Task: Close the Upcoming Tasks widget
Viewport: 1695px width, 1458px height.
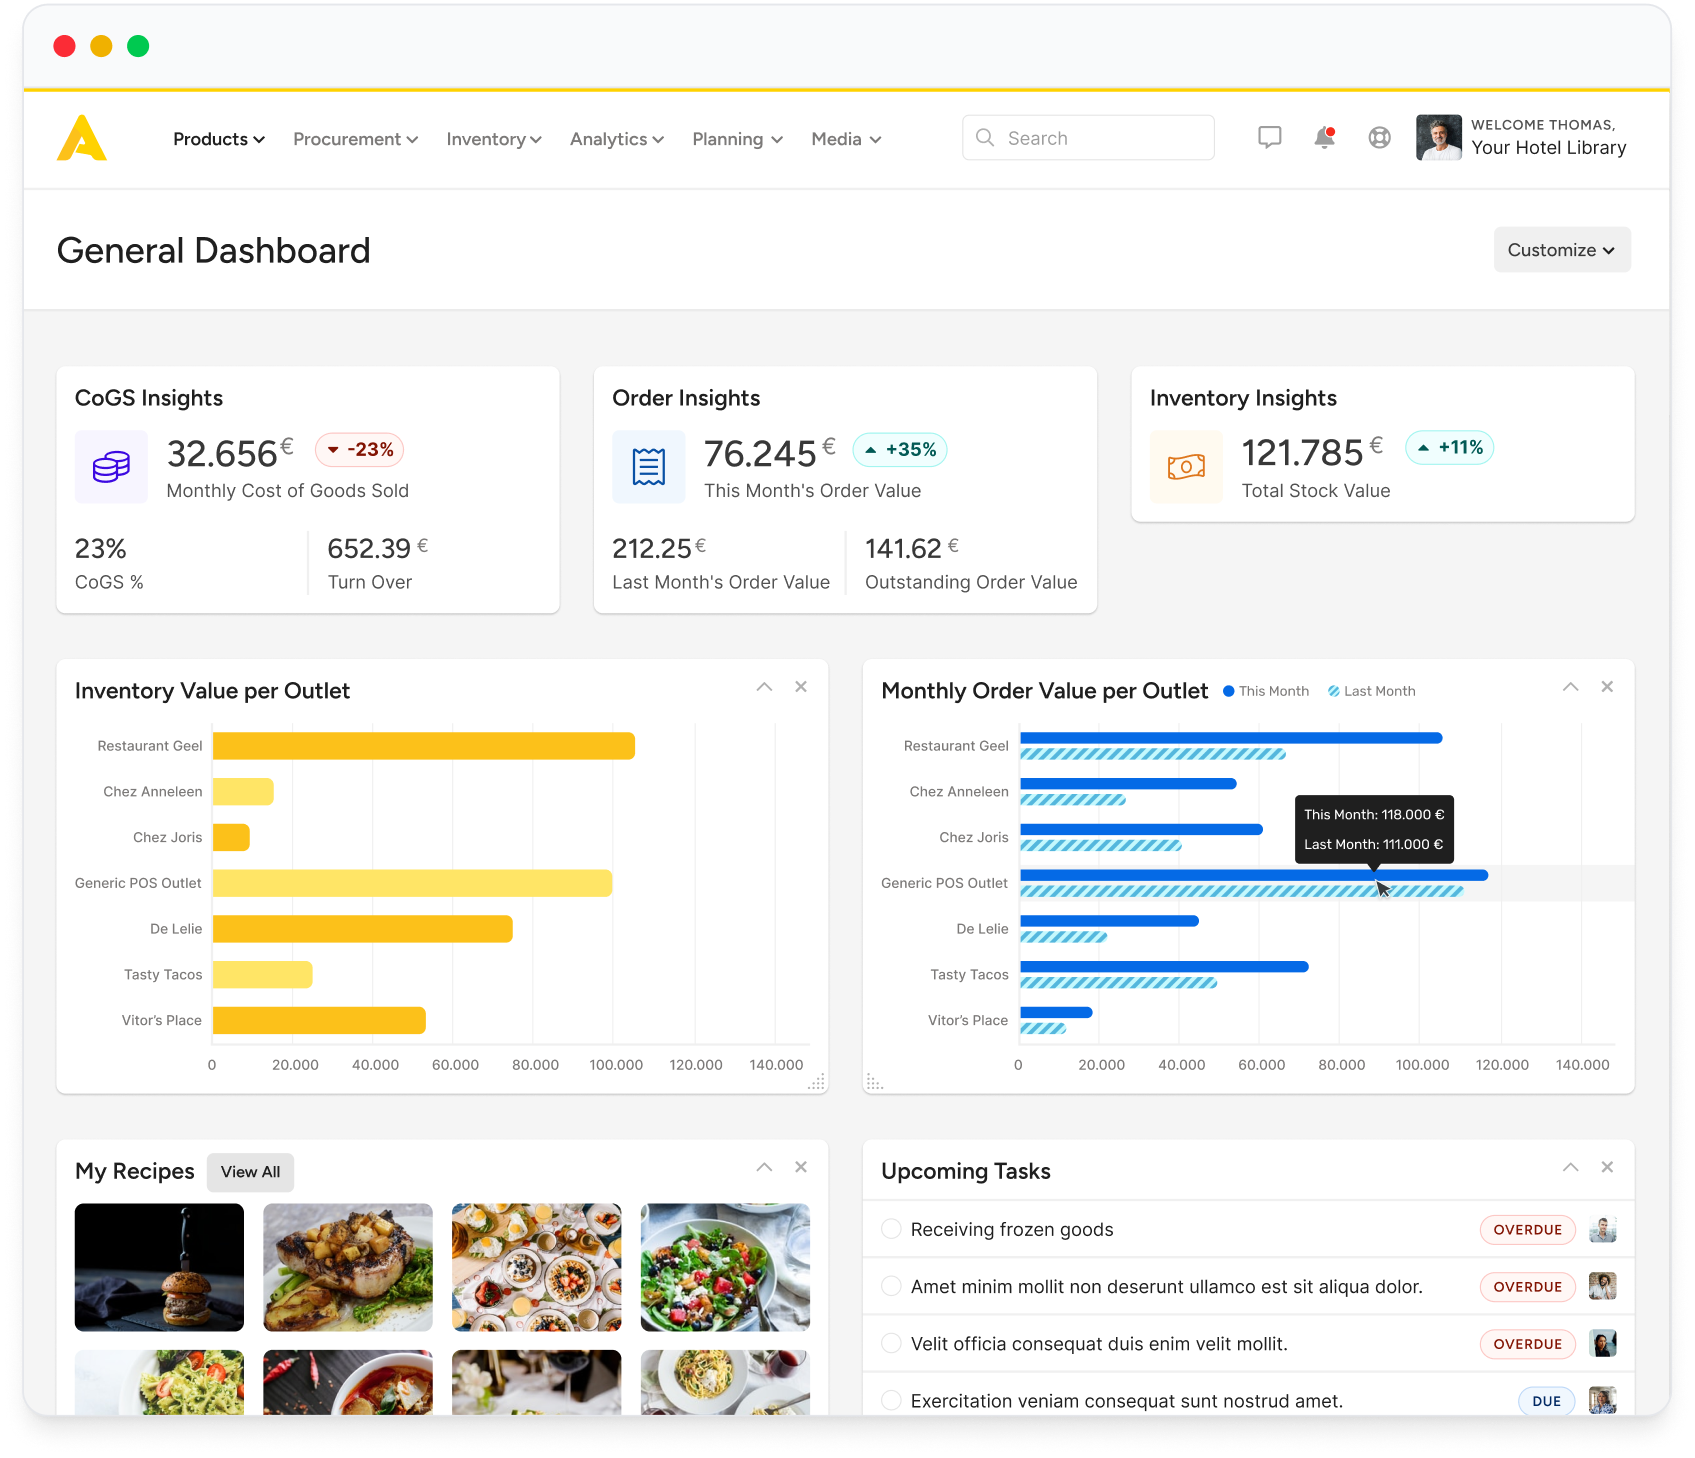Action: [1607, 1167]
